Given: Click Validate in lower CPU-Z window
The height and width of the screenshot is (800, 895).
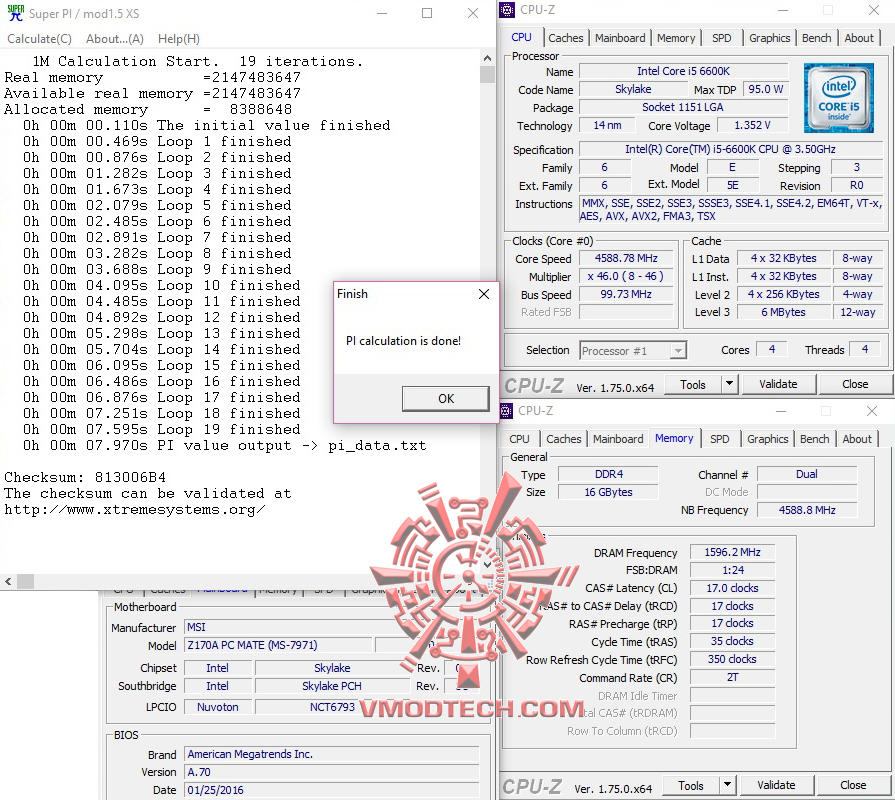Looking at the screenshot, I should click(776, 786).
